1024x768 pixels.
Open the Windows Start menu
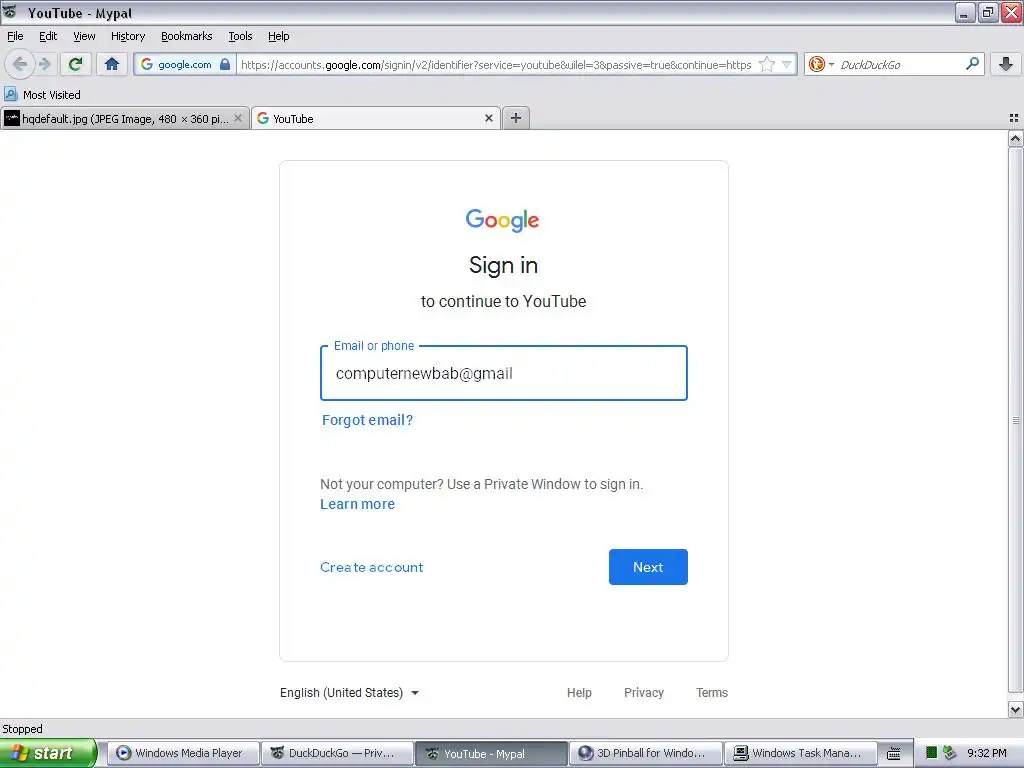coord(48,753)
